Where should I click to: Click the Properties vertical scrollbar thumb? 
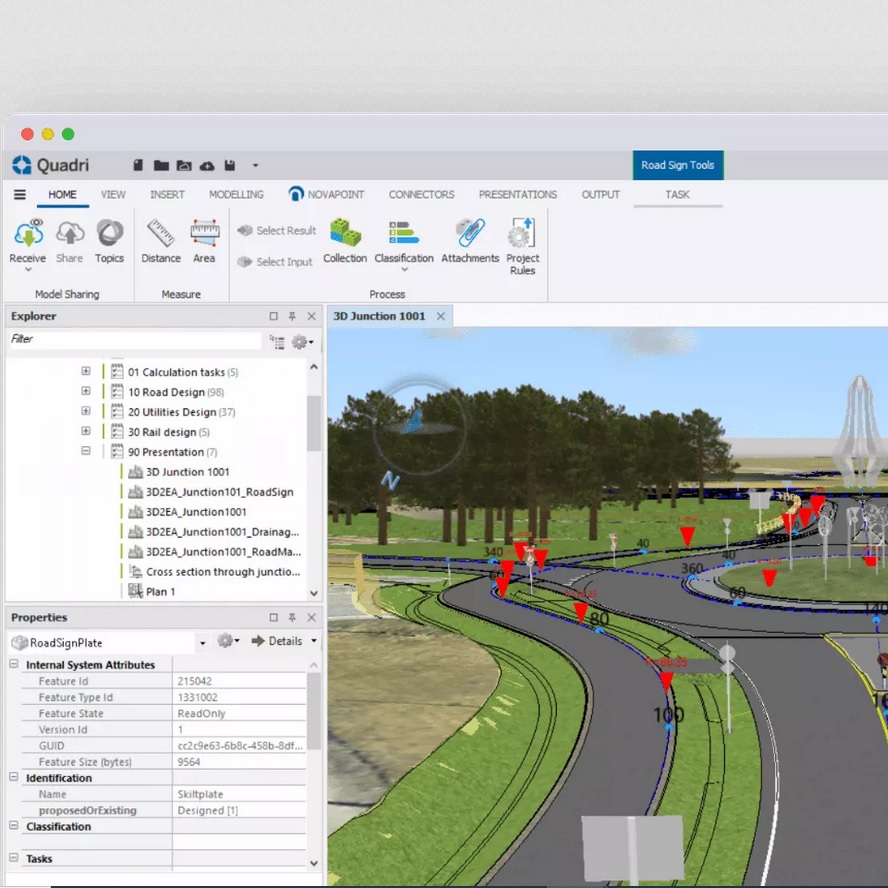coord(314,710)
